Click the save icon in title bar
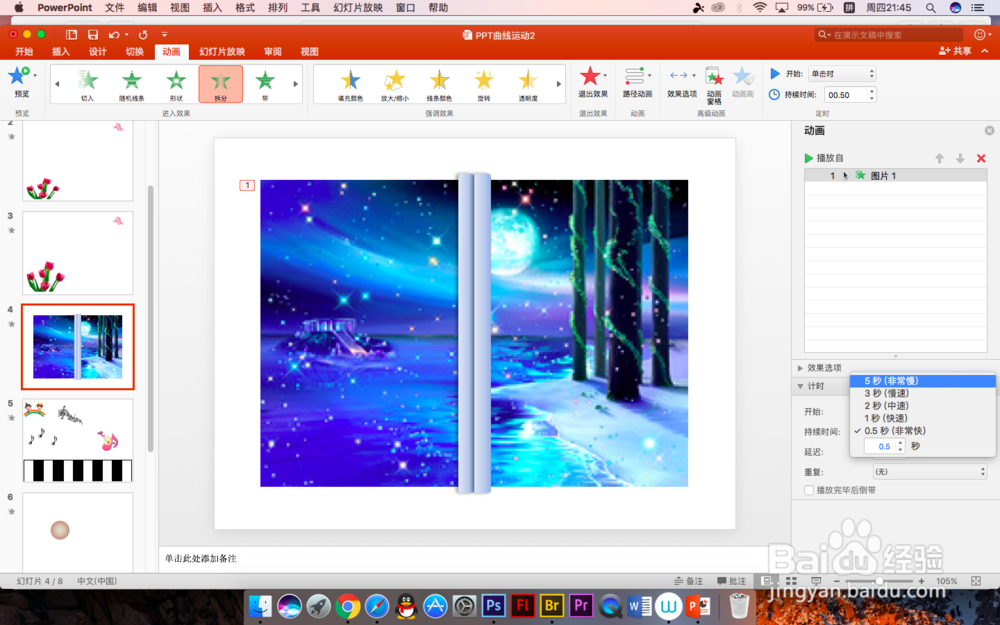The width and height of the screenshot is (1000, 625). click(x=93, y=34)
